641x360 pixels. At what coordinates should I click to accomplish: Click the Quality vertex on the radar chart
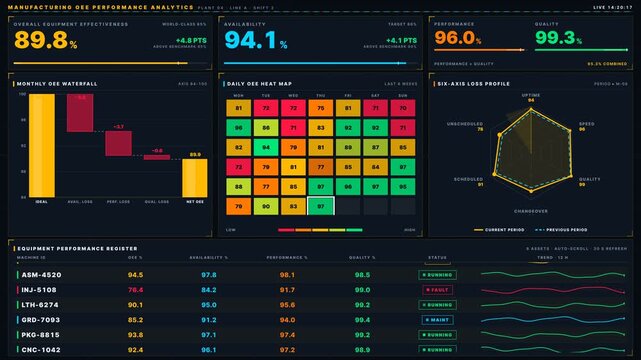point(572,177)
